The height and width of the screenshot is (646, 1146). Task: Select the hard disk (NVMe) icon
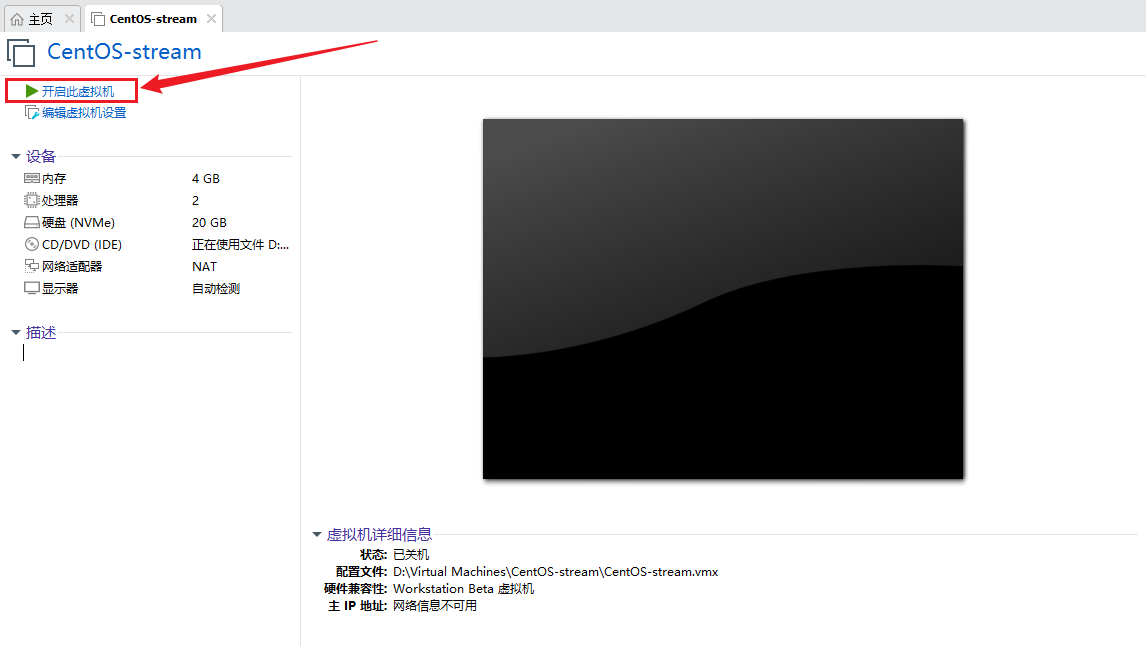point(31,222)
